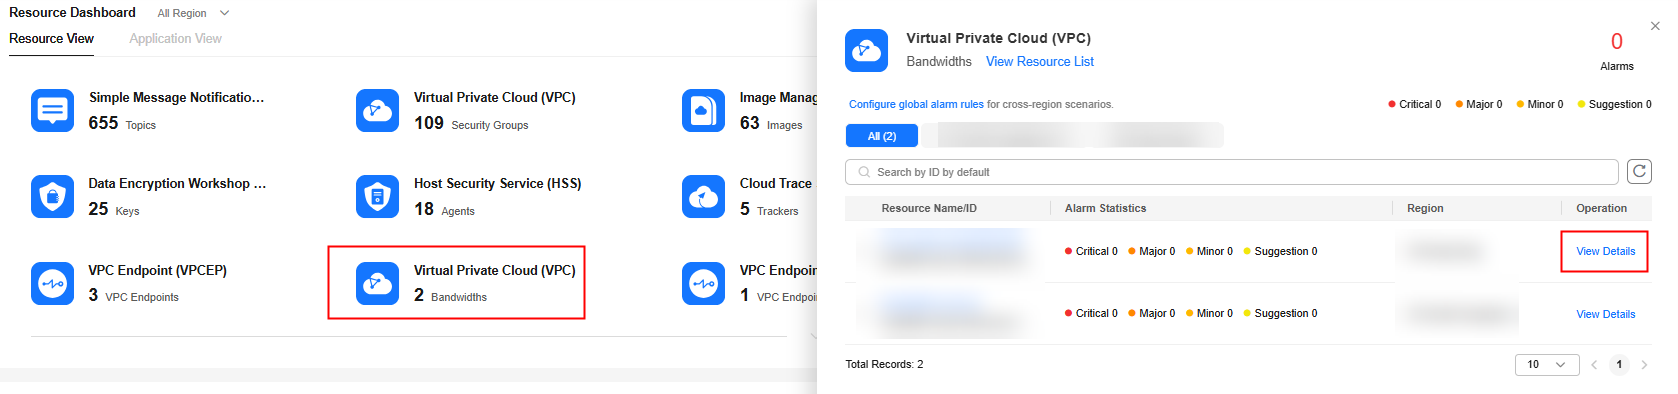Select page number 1
1678x394 pixels.
[1619, 365]
